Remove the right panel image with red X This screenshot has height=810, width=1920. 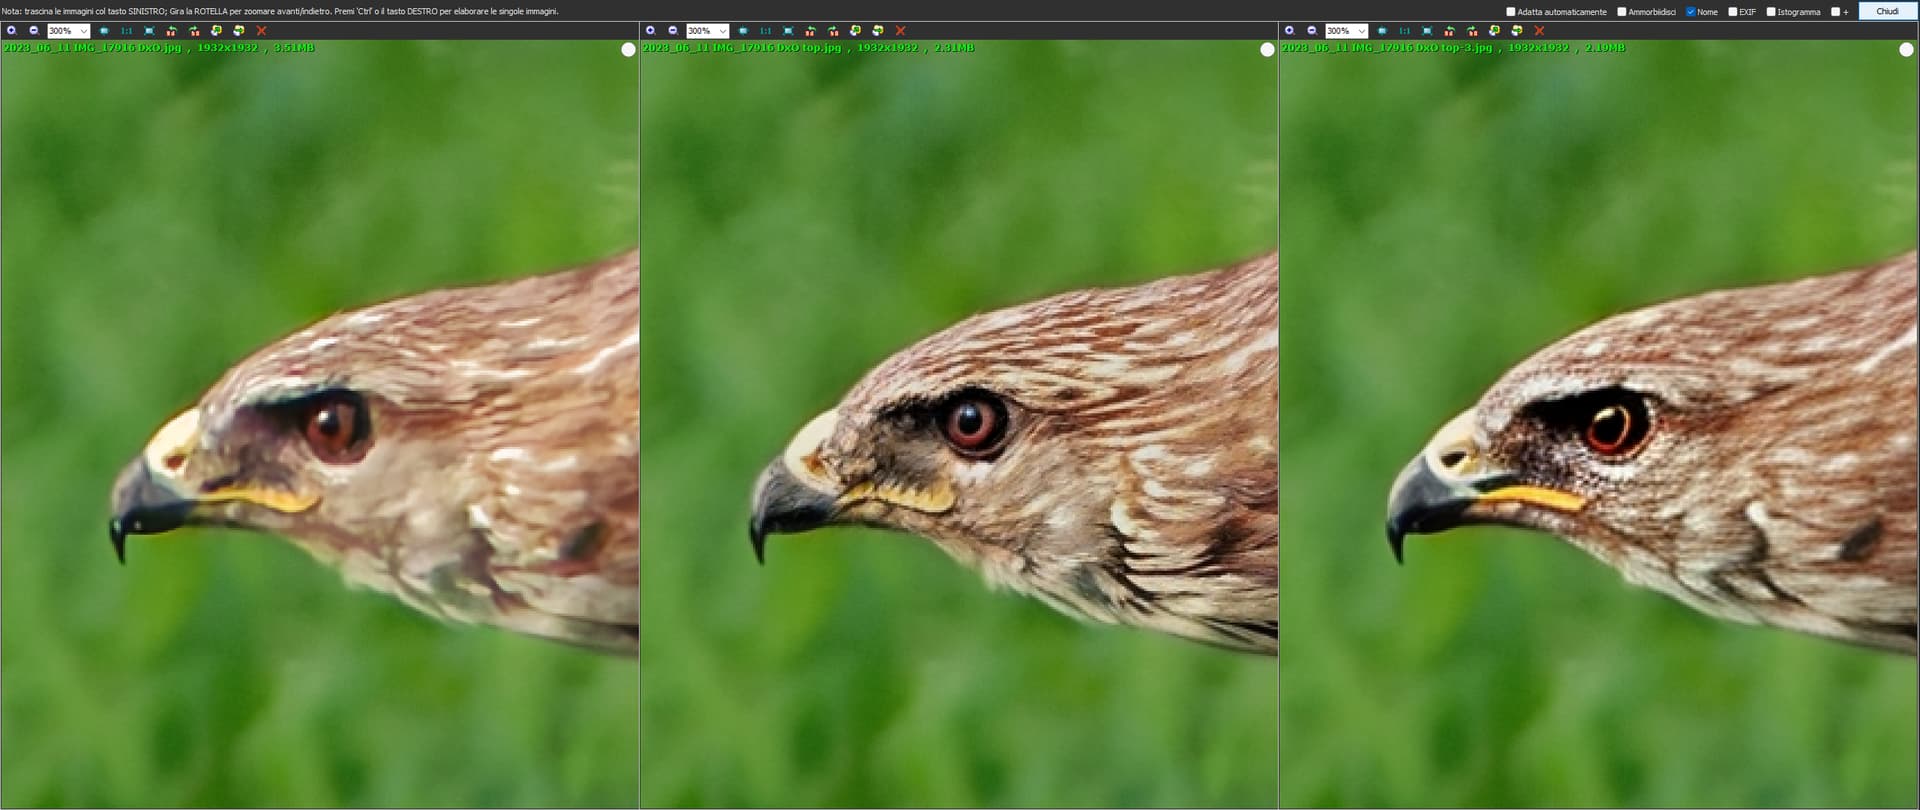click(x=1539, y=31)
